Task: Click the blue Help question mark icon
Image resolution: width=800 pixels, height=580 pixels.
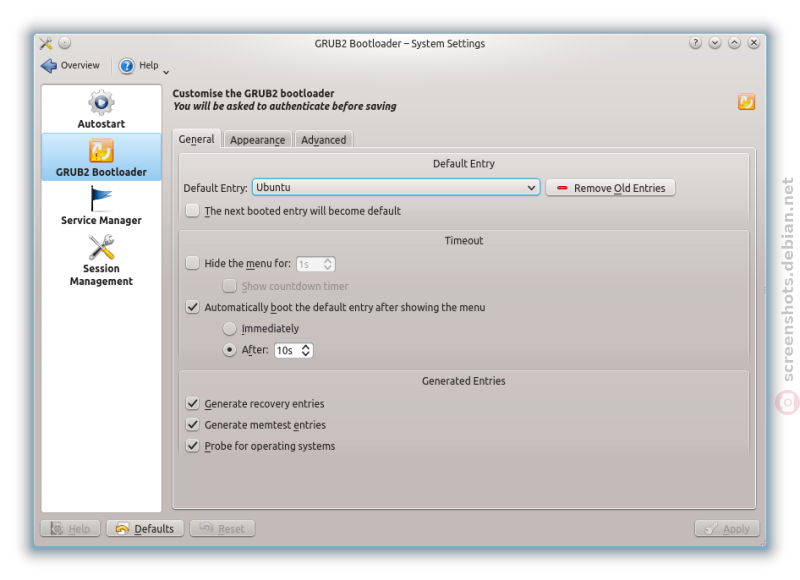Action: (x=127, y=65)
